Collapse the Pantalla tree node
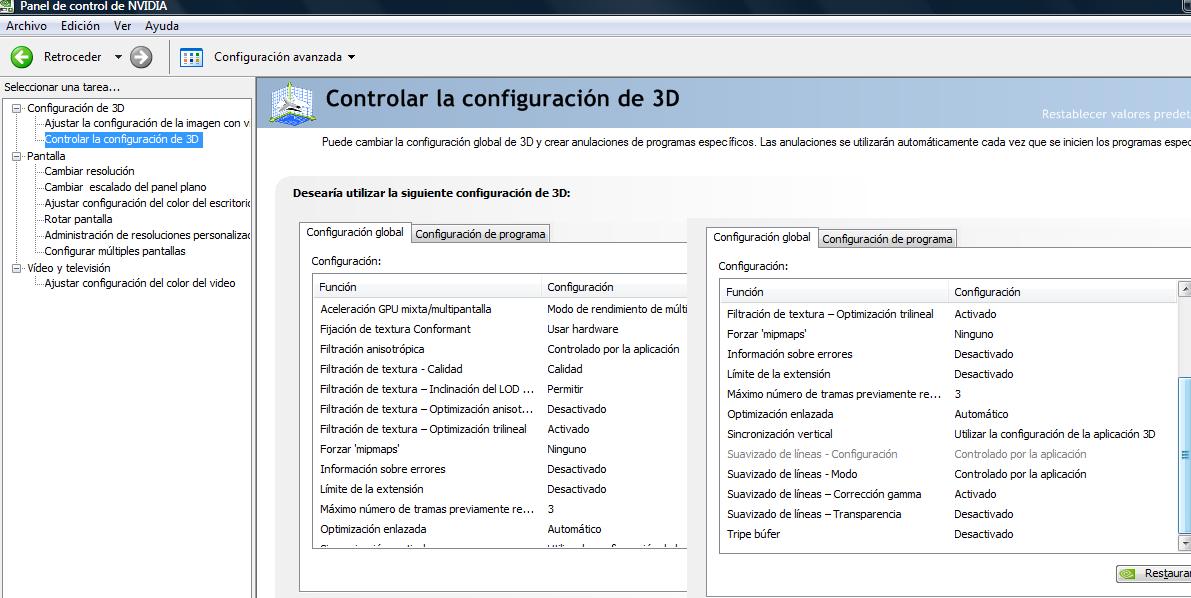This screenshot has width=1191, height=598. point(17,157)
